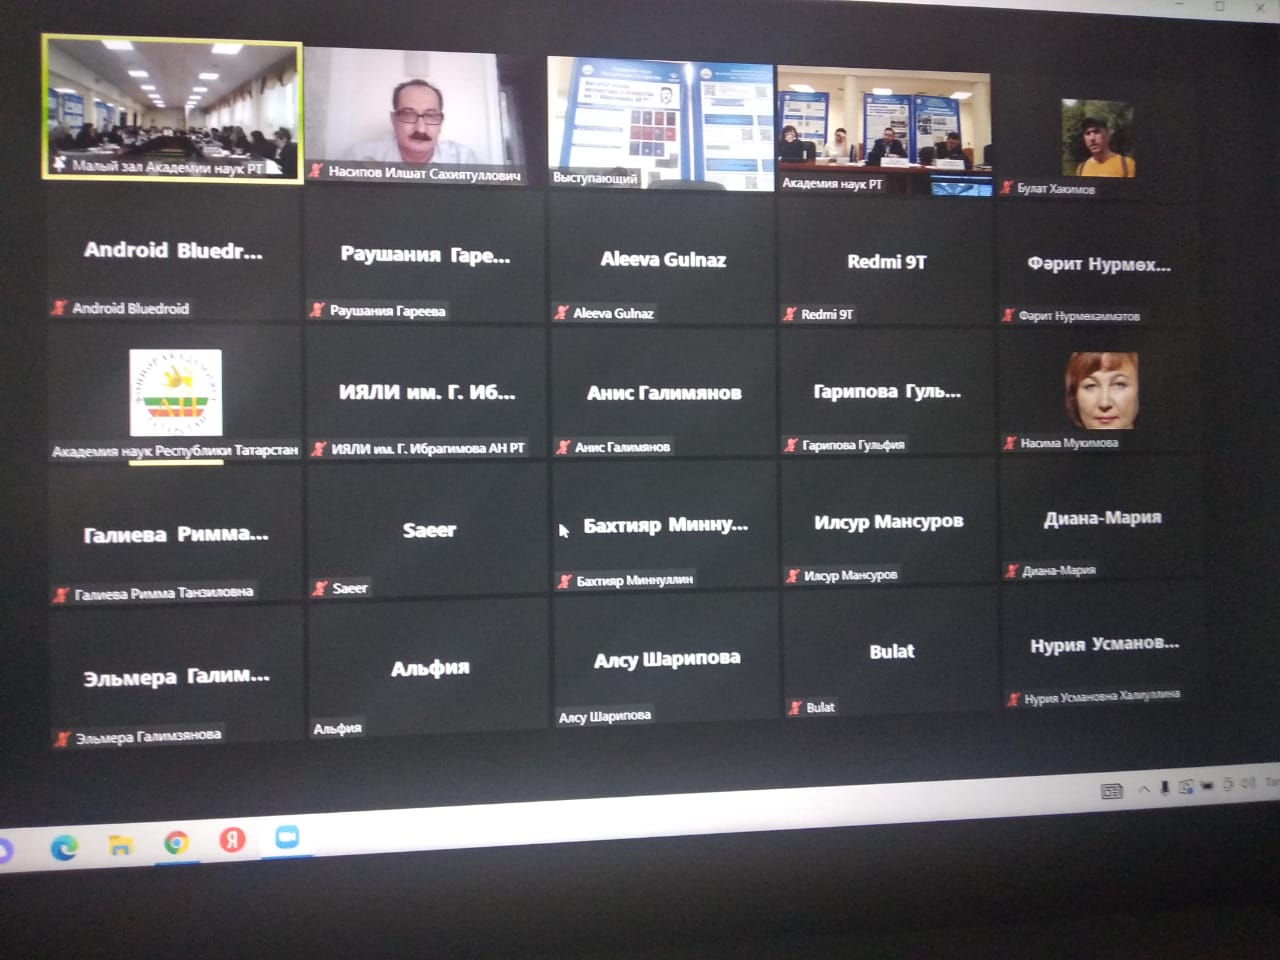Open Microsoft Edge from the taskbar
This screenshot has height=960, width=1280.
click(x=64, y=848)
